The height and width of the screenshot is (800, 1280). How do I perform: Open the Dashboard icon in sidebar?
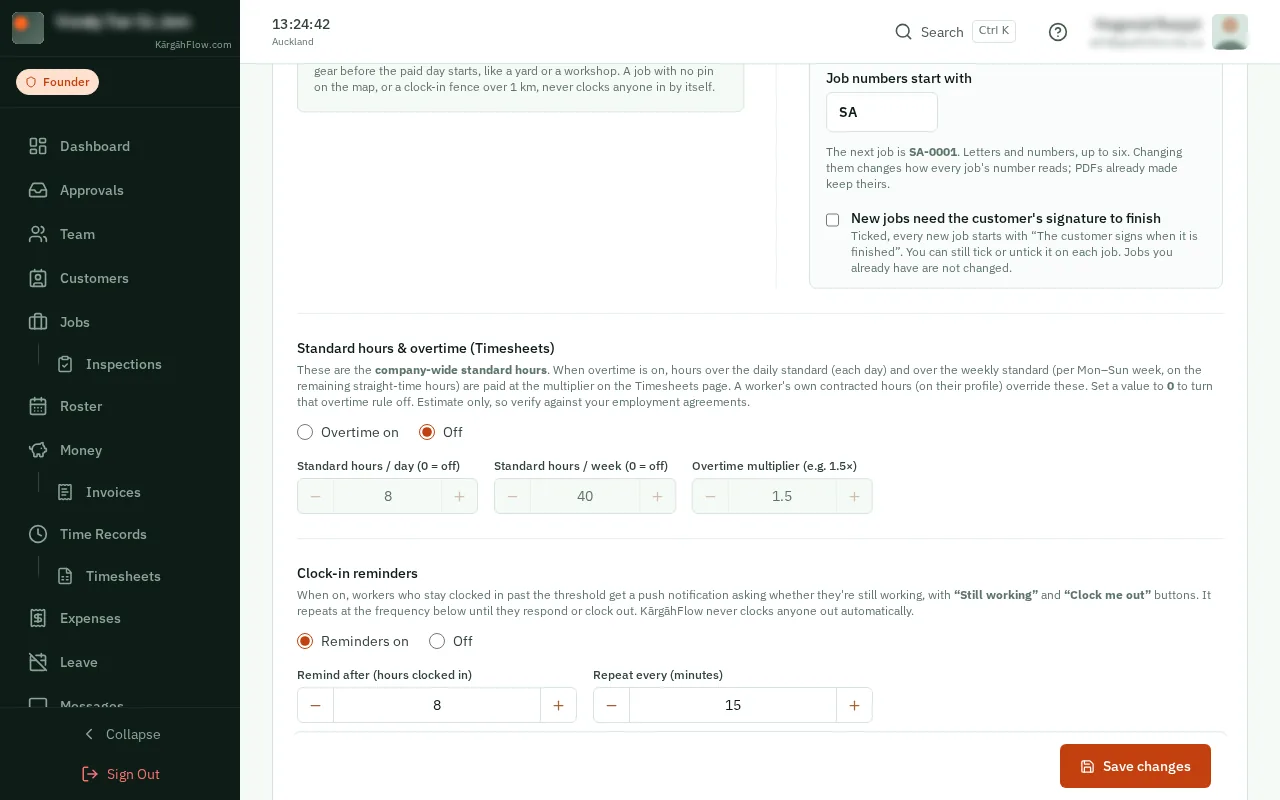tap(38, 146)
